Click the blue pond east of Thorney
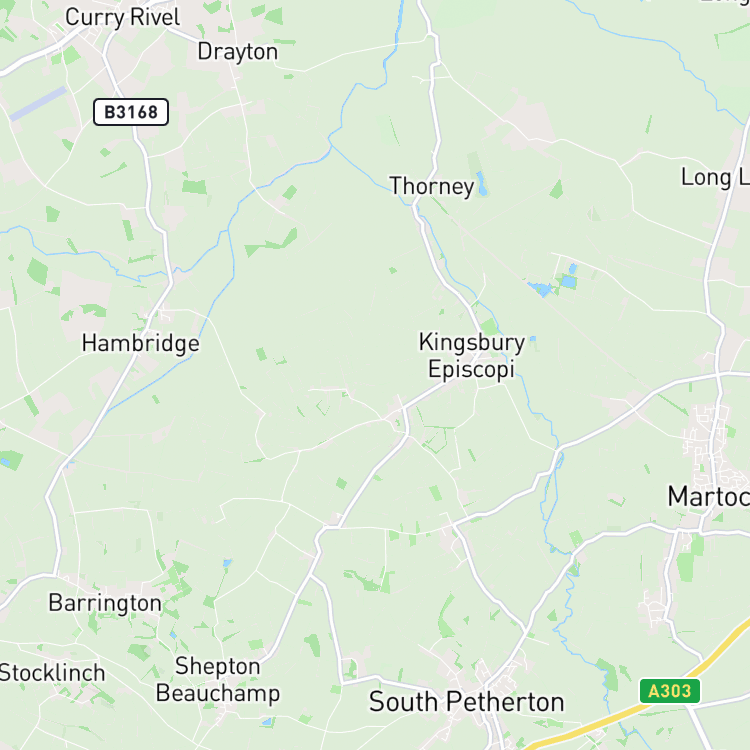Image resolution: width=750 pixels, height=750 pixels. [481, 184]
